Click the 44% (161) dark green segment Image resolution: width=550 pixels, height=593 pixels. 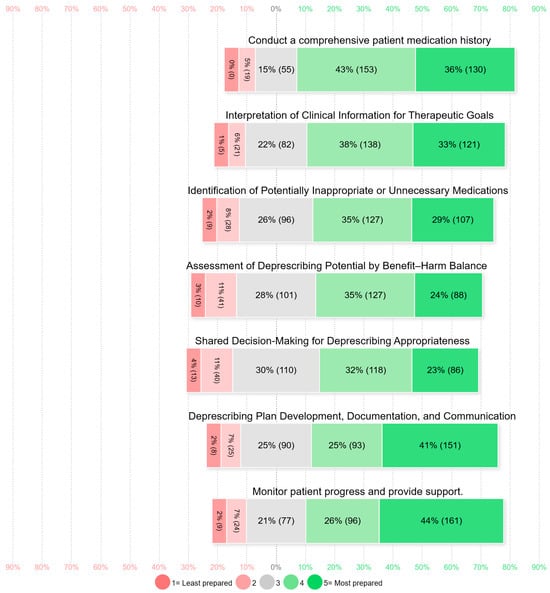point(441,521)
